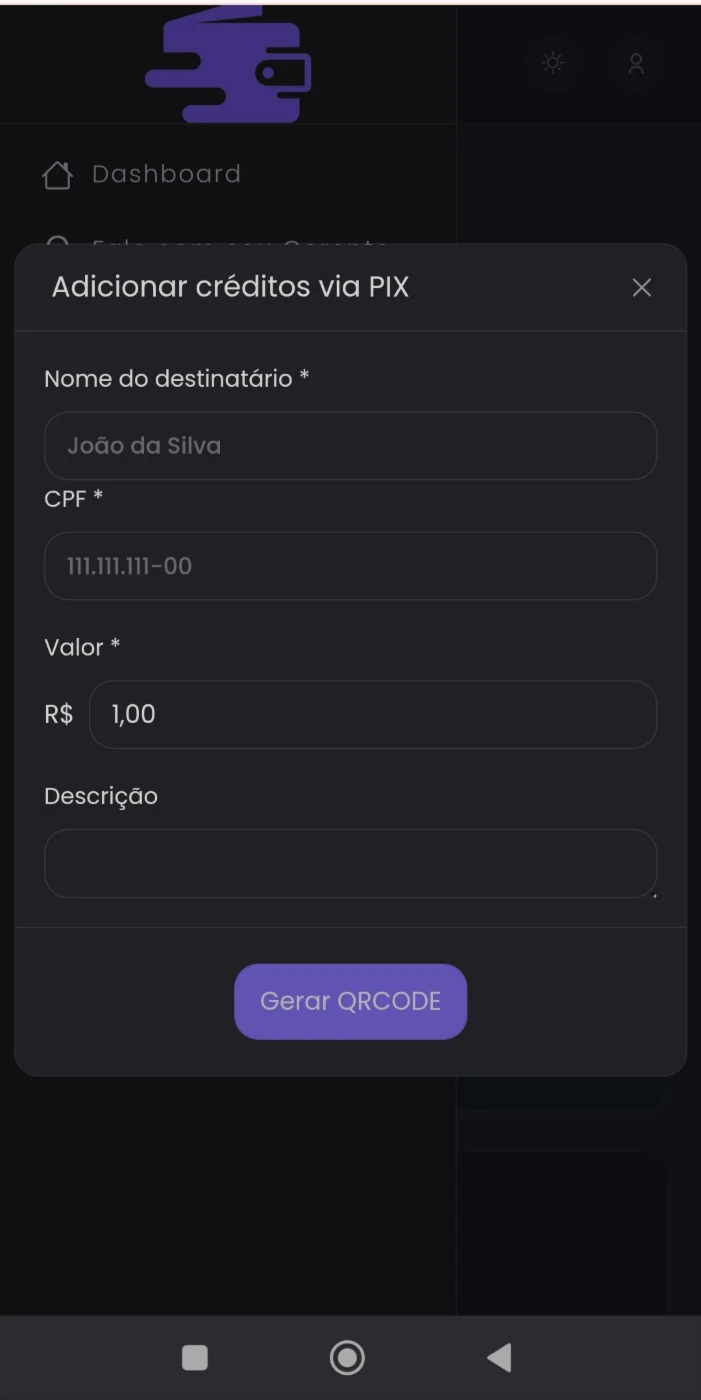Toggle the light theme sun icon

coord(552,63)
